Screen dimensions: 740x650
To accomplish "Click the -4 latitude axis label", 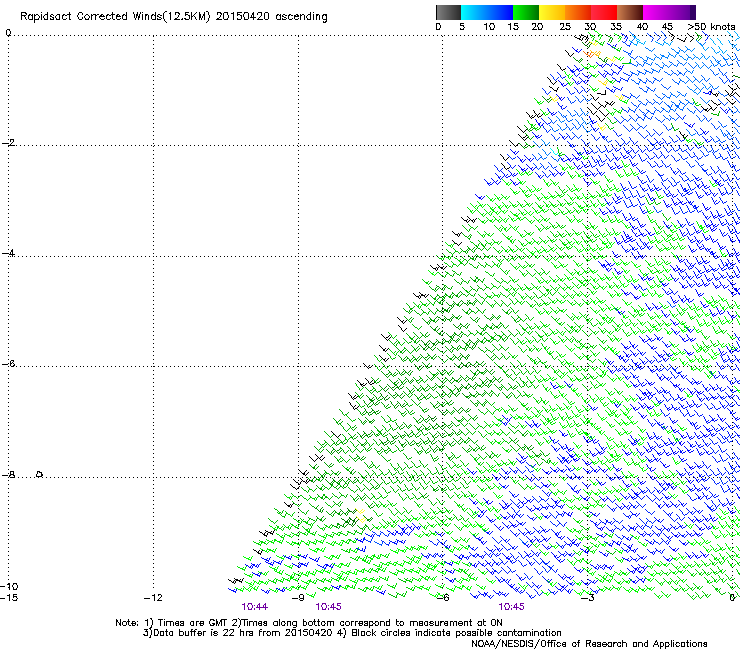I will pyautogui.click(x=8, y=253).
